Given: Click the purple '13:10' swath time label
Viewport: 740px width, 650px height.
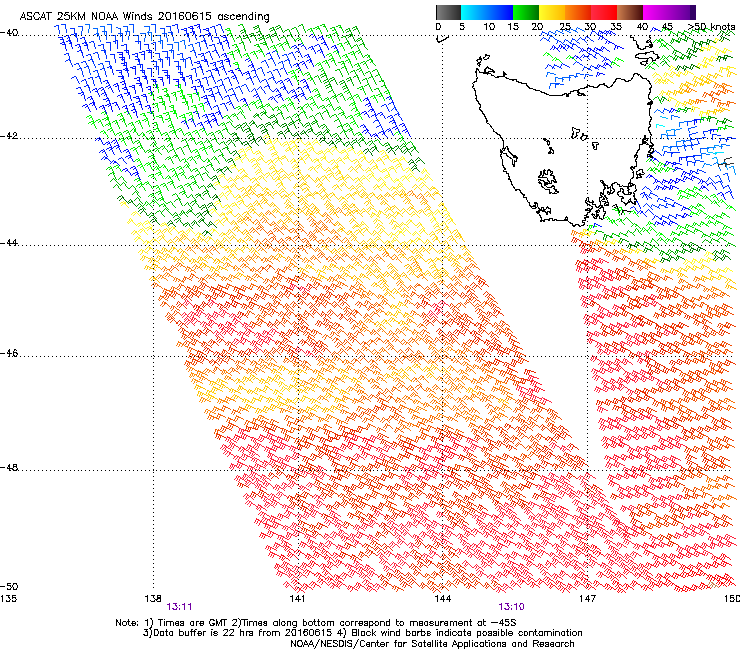Looking at the screenshot, I should [512, 607].
